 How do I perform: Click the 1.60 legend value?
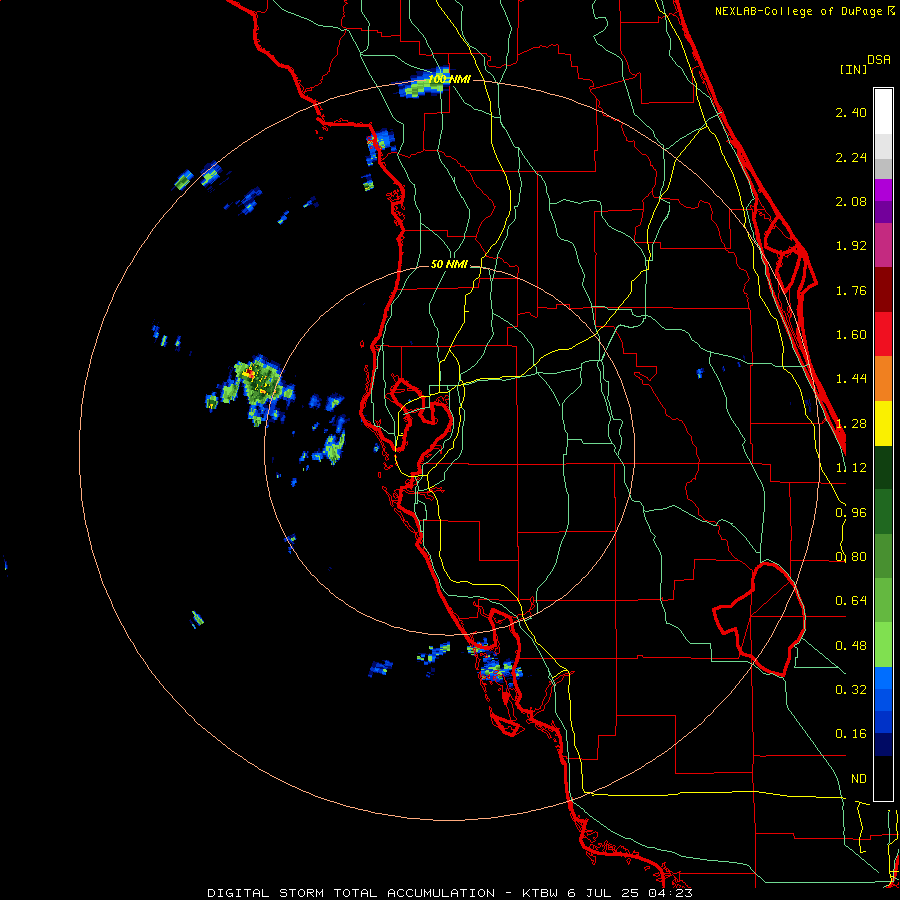tap(851, 335)
